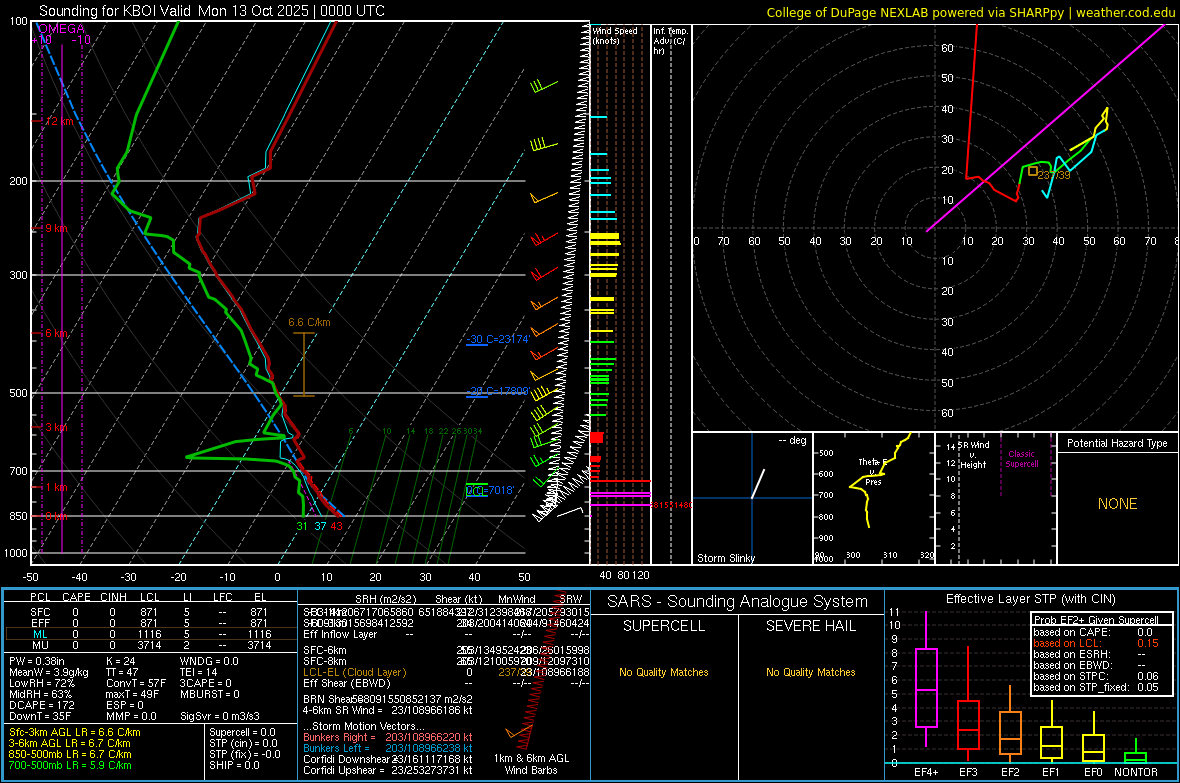Screen dimensions: 1180x783
Task: Click the MeanW = 3.9g/kg value
Action: pyautogui.click(x=49, y=672)
